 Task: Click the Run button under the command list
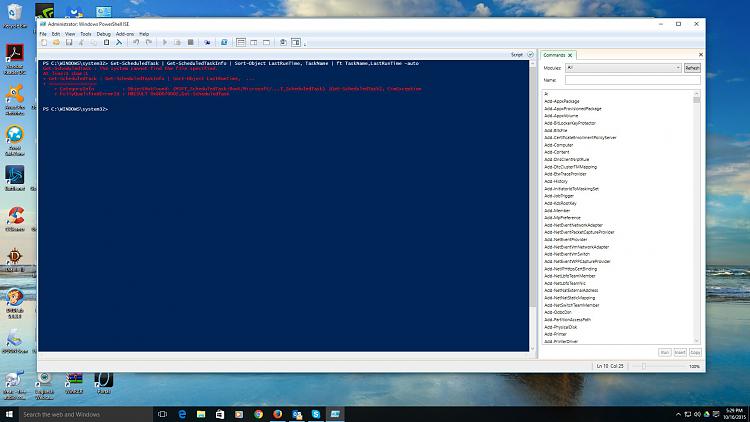click(664, 352)
